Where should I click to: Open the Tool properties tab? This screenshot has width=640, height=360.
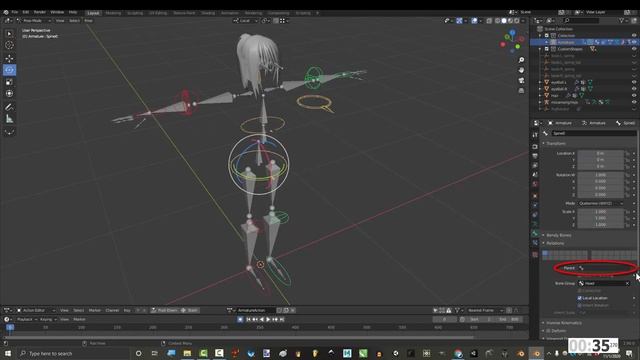point(535,135)
